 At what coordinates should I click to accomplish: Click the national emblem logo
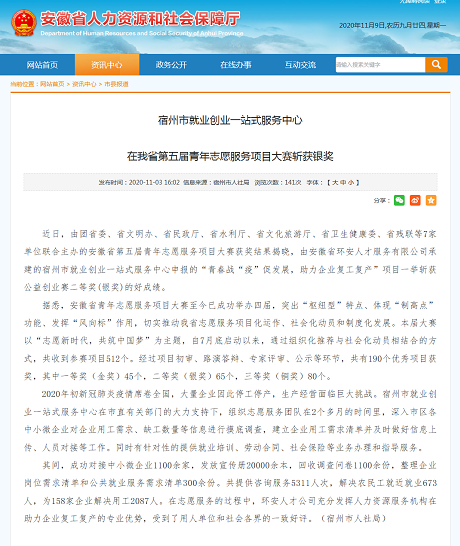click(x=24, y=23)
